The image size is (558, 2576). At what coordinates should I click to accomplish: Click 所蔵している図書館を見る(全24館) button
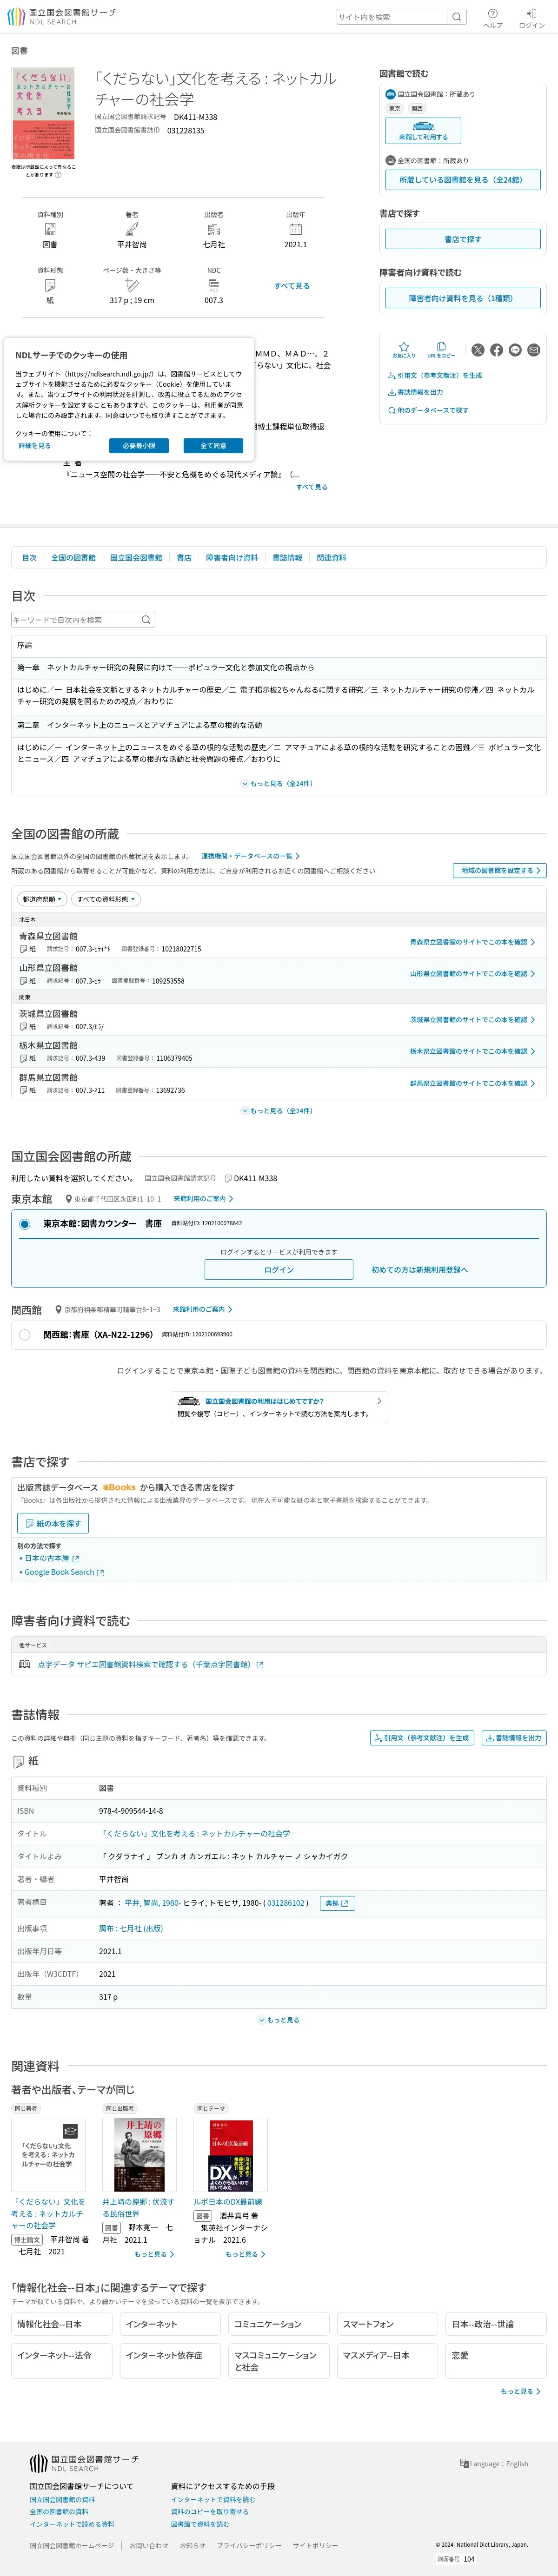tap(463, 180)
